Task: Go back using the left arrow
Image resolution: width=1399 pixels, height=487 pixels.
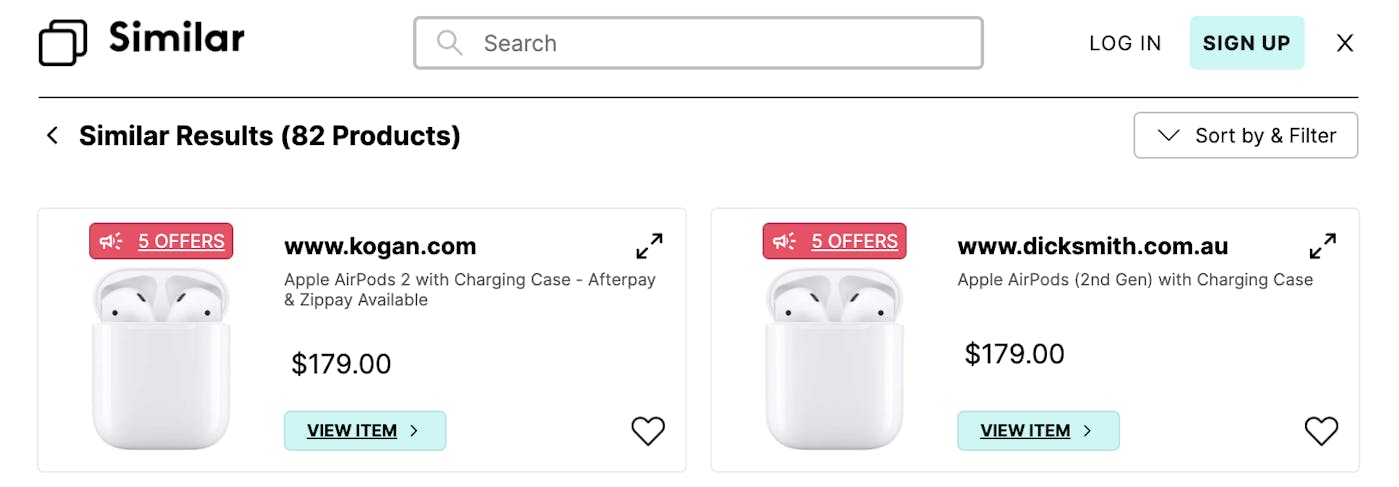Action: pyautogui.click(x=52, y=135)
